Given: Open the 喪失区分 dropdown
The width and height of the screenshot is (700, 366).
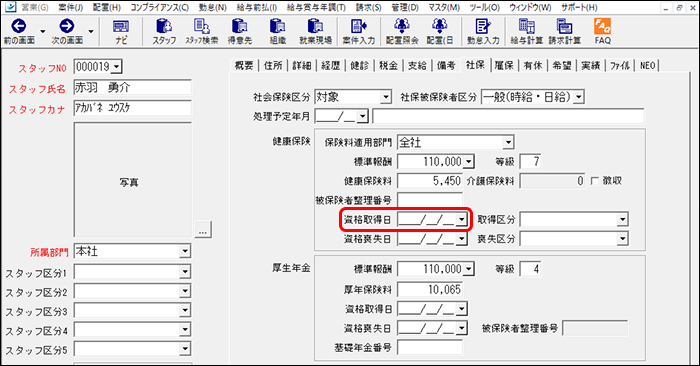Looking at the screenshot, I should (x=622, y=239).
